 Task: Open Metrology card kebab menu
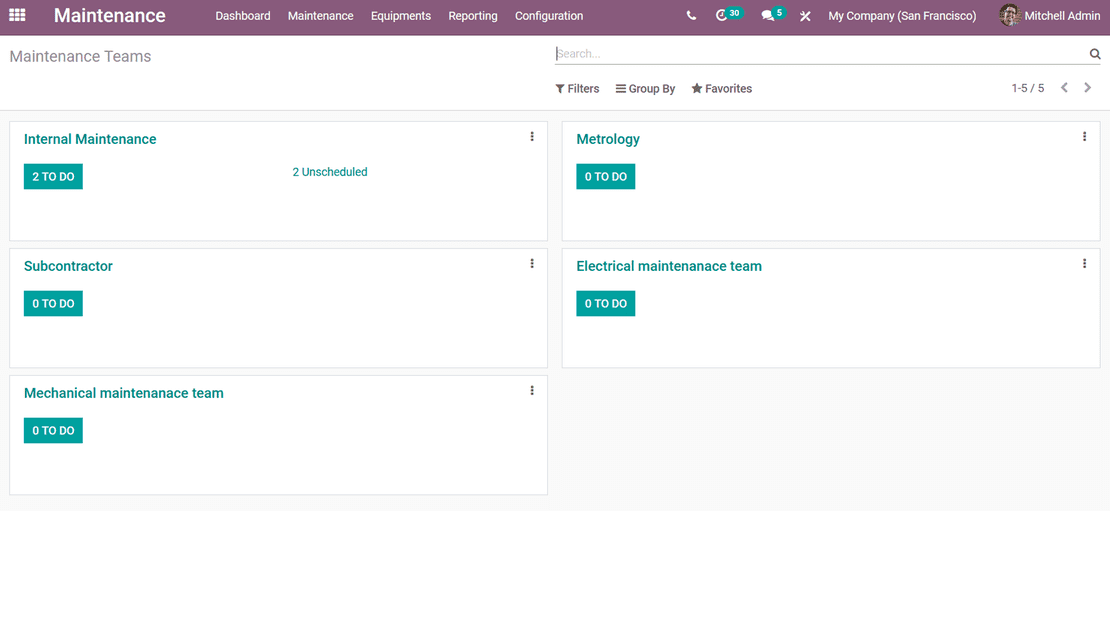[x=1084, y=137]
